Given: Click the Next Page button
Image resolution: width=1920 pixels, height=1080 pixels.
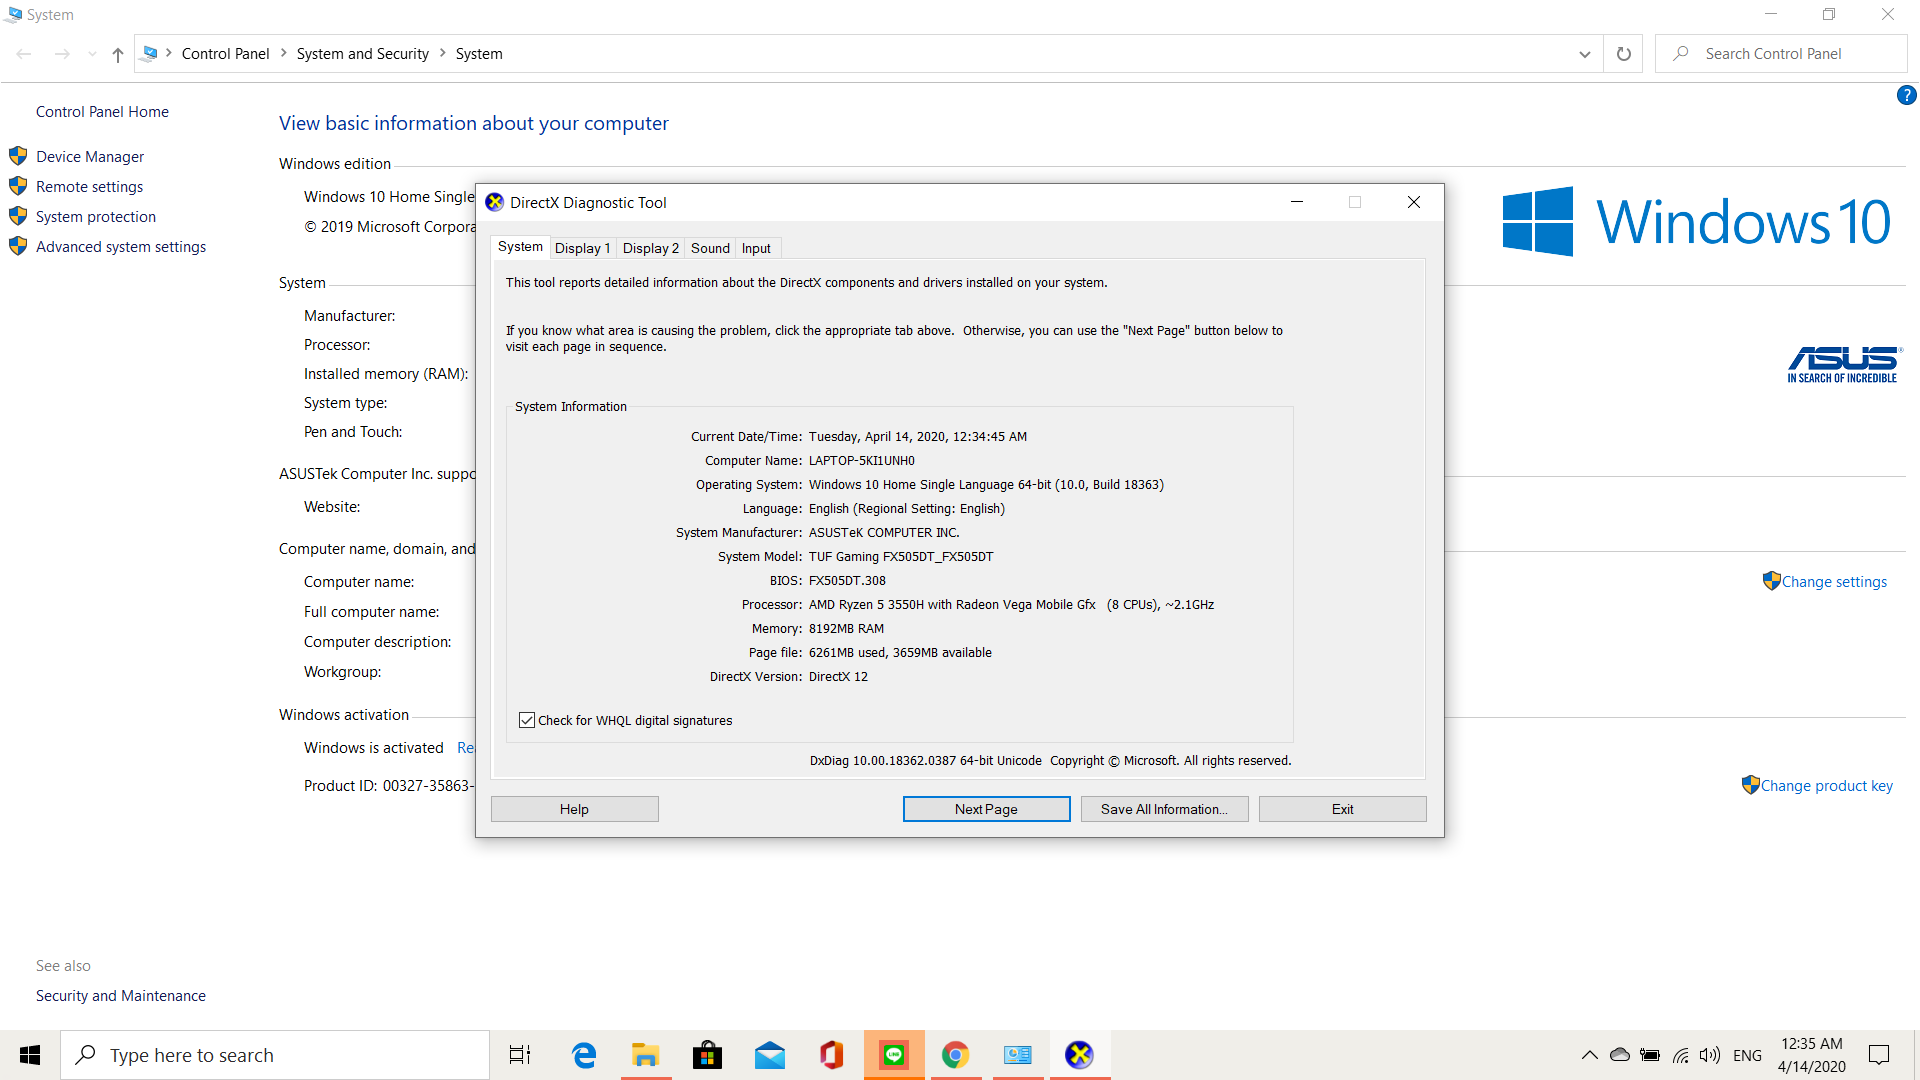Looking at the screenshot, I should (x=986, y=809).
